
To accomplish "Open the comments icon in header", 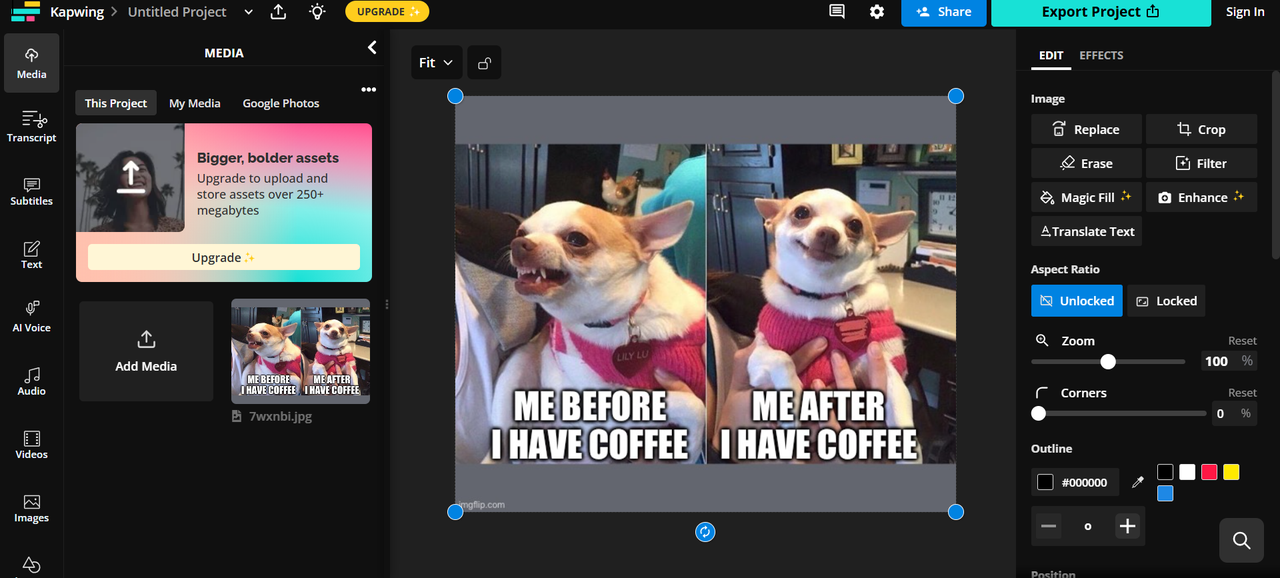I will pos(837,12).
